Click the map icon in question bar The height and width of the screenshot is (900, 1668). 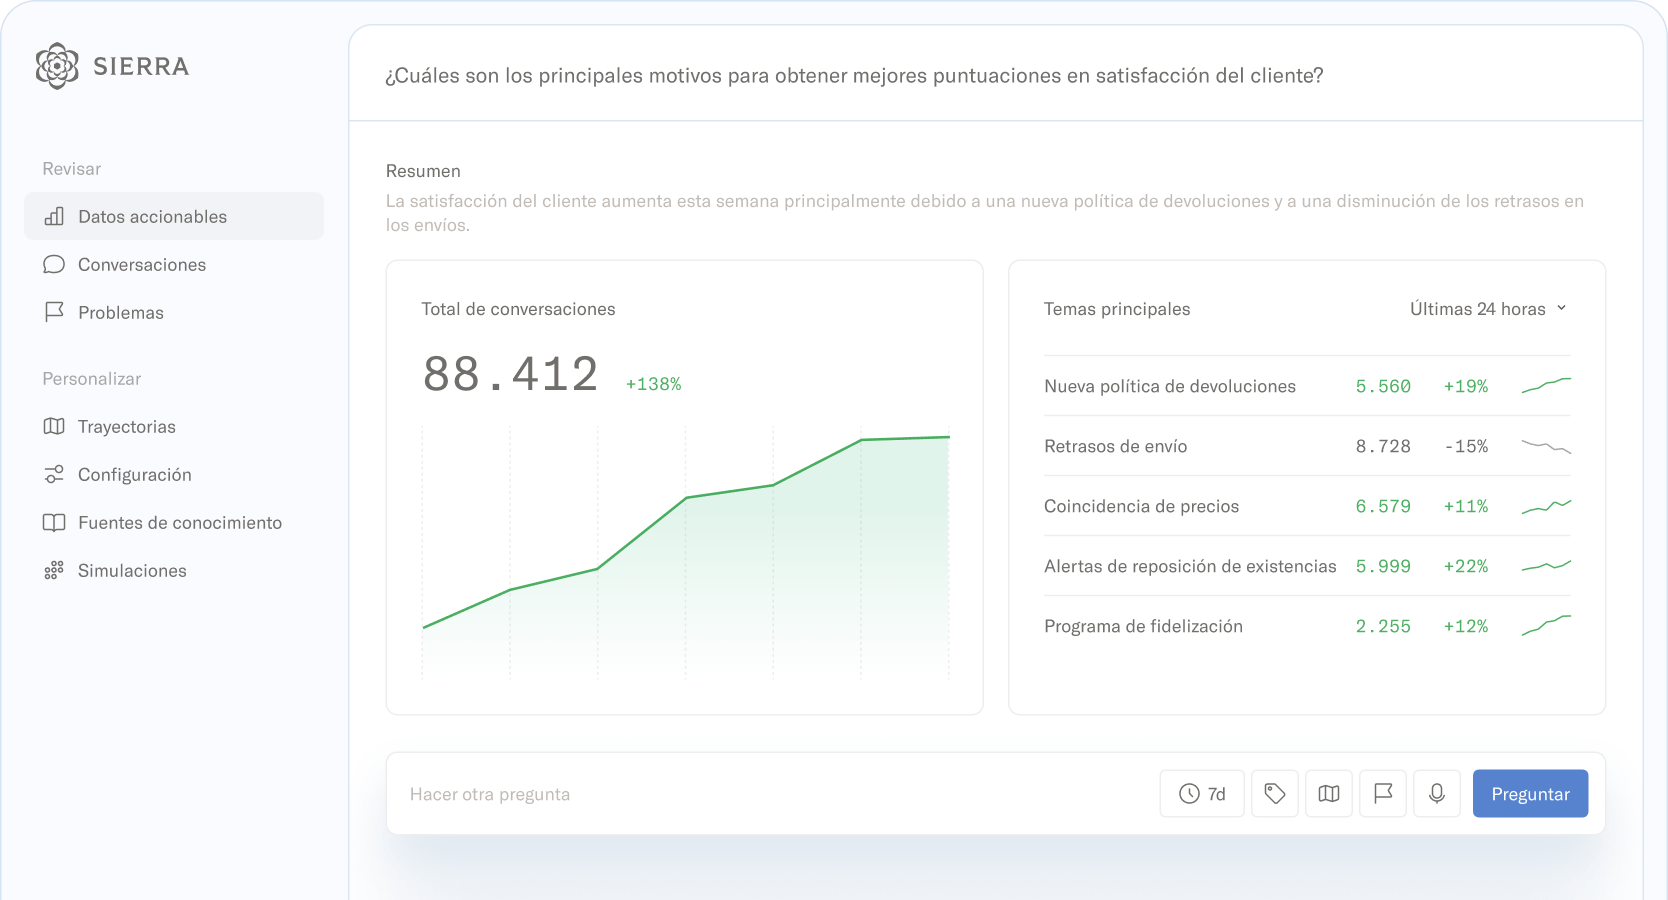pyautogui.click(x=1329, y=793)
